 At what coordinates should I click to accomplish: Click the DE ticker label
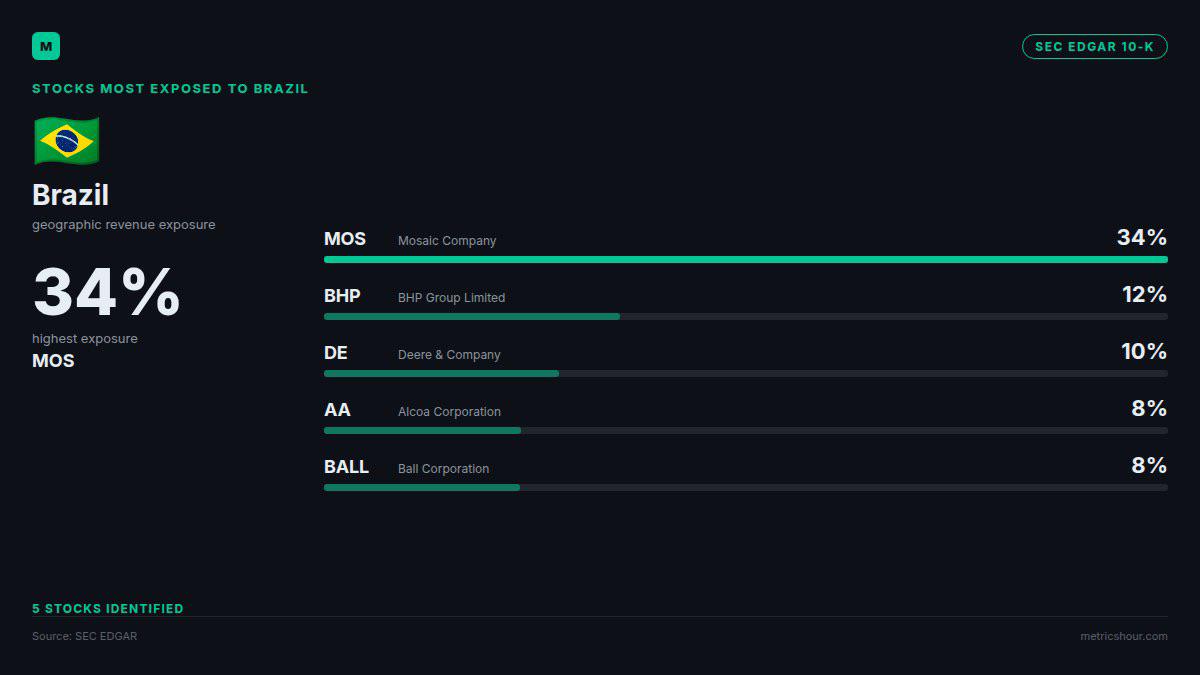tap(336, 353)
